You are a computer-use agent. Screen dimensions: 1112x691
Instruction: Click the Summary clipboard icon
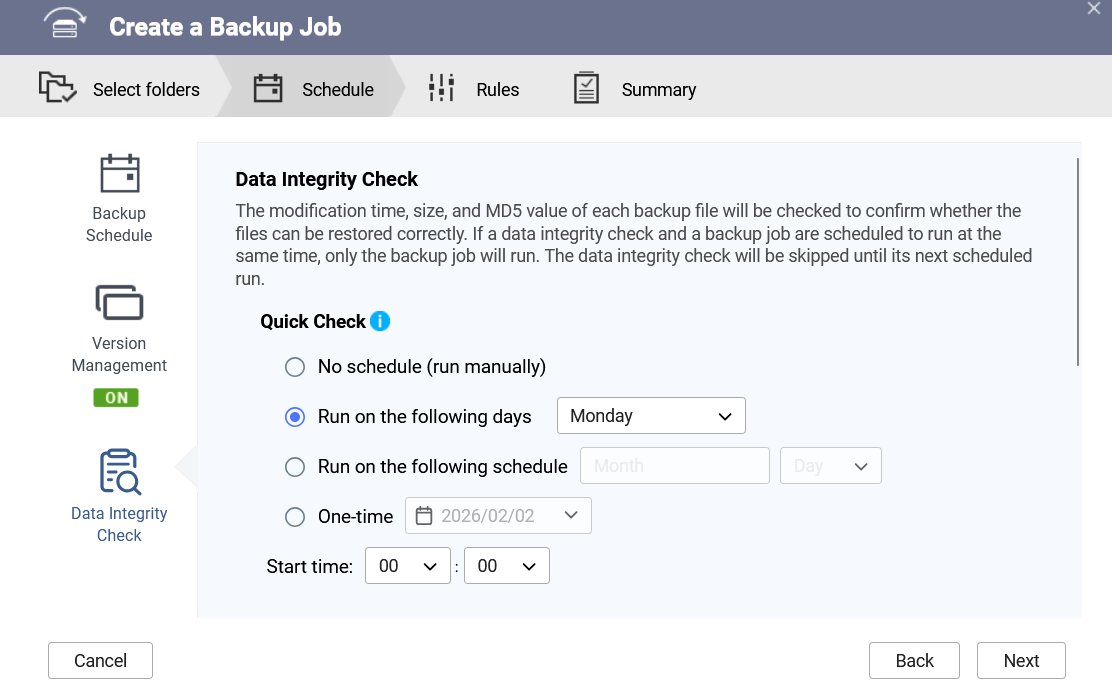586,88
